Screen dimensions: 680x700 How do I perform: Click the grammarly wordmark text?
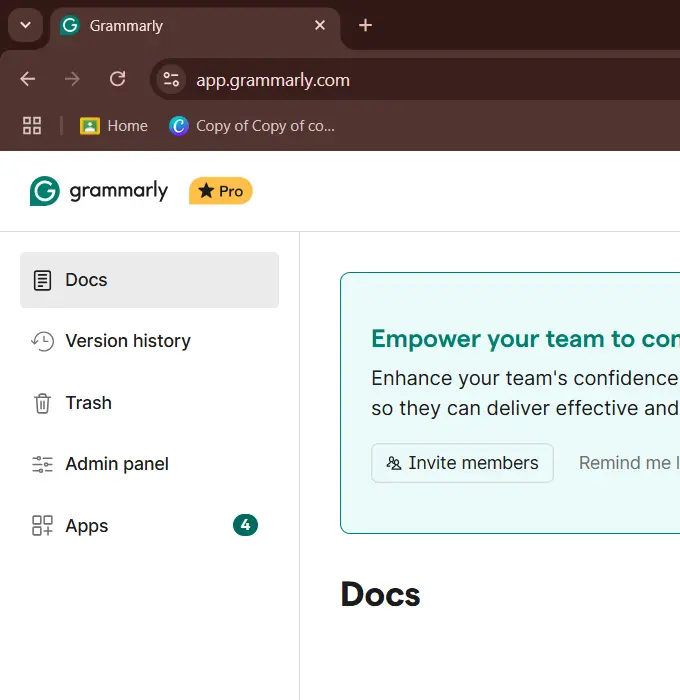[119, 191]
